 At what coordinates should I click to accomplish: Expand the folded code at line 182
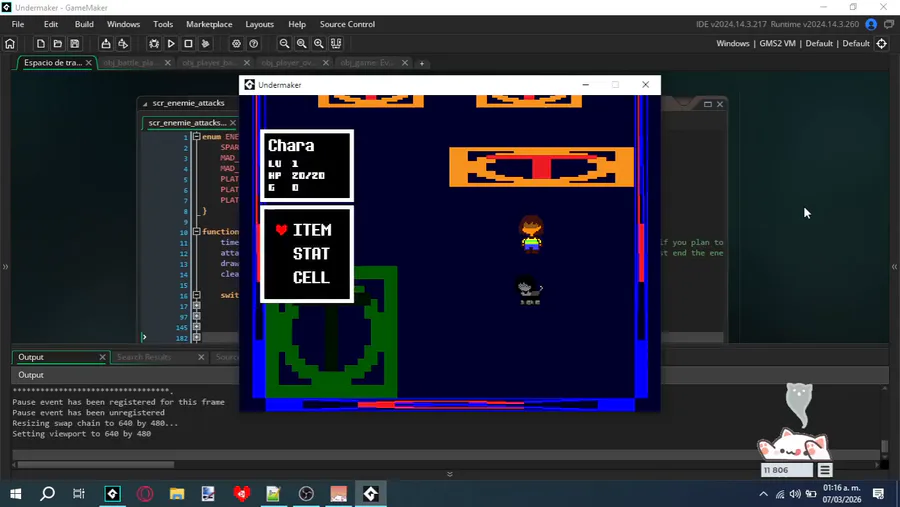pyautogui.click(x=196, y=338)
